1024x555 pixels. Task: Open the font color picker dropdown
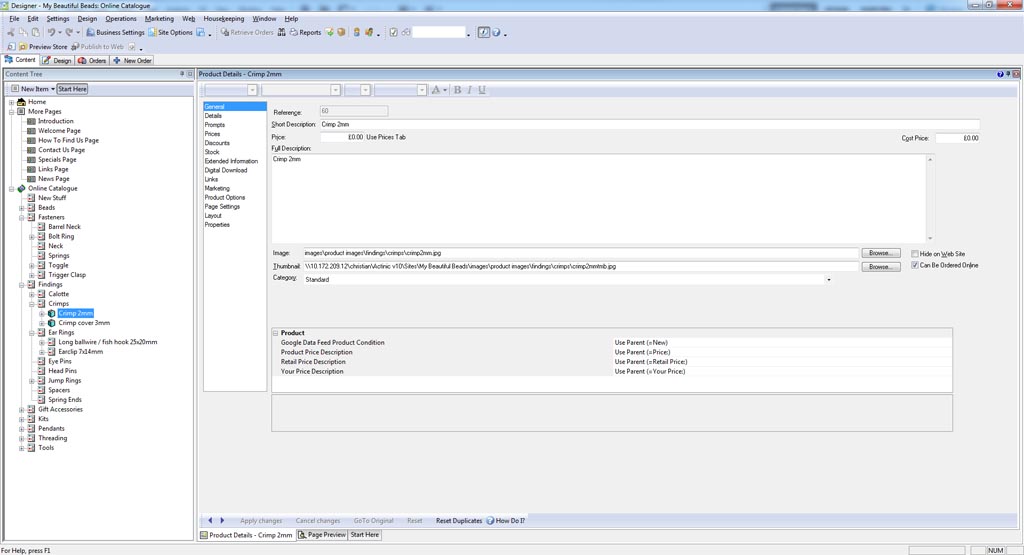click(445, 90)
